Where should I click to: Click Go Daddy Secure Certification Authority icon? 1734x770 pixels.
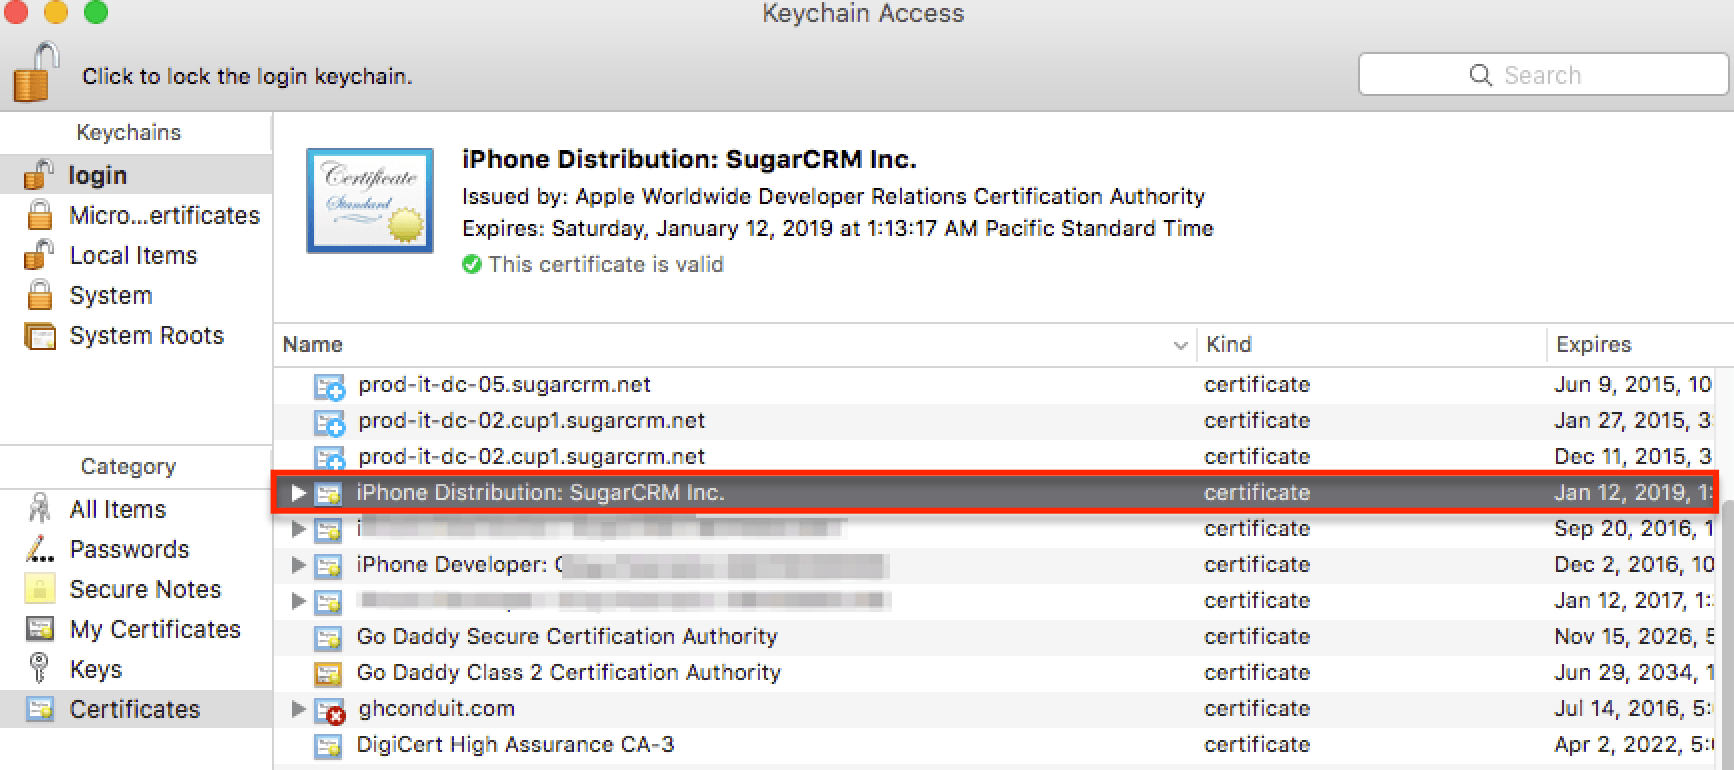coord(328,638)
